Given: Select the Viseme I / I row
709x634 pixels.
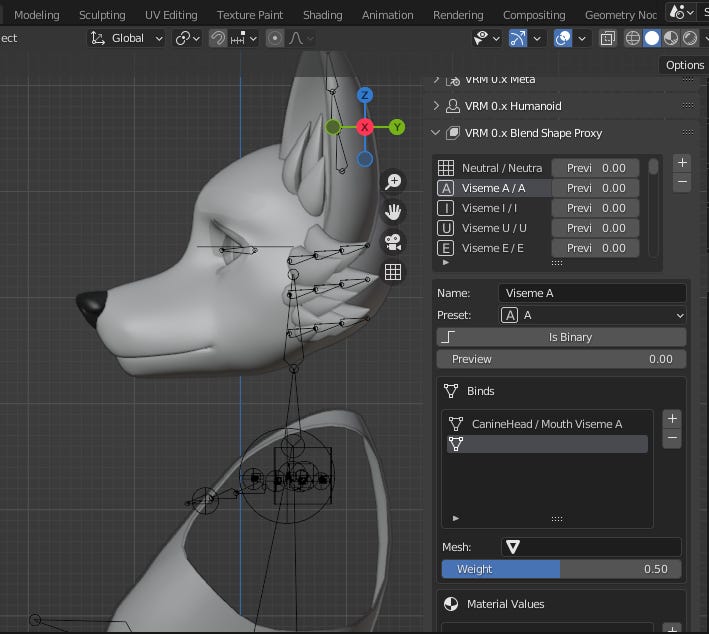Looking at the screenshot, I should (x=493, y=208).
